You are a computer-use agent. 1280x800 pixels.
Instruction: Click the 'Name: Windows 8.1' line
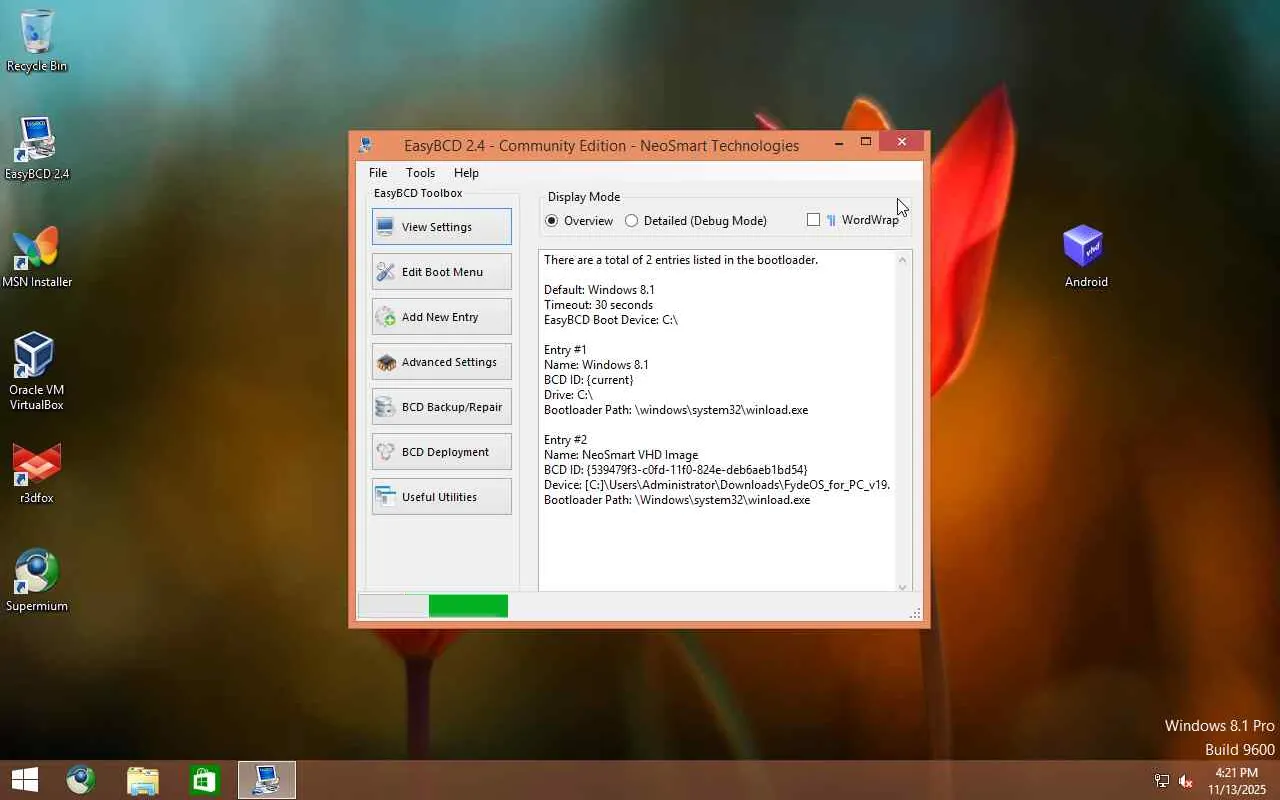[596, 365]
